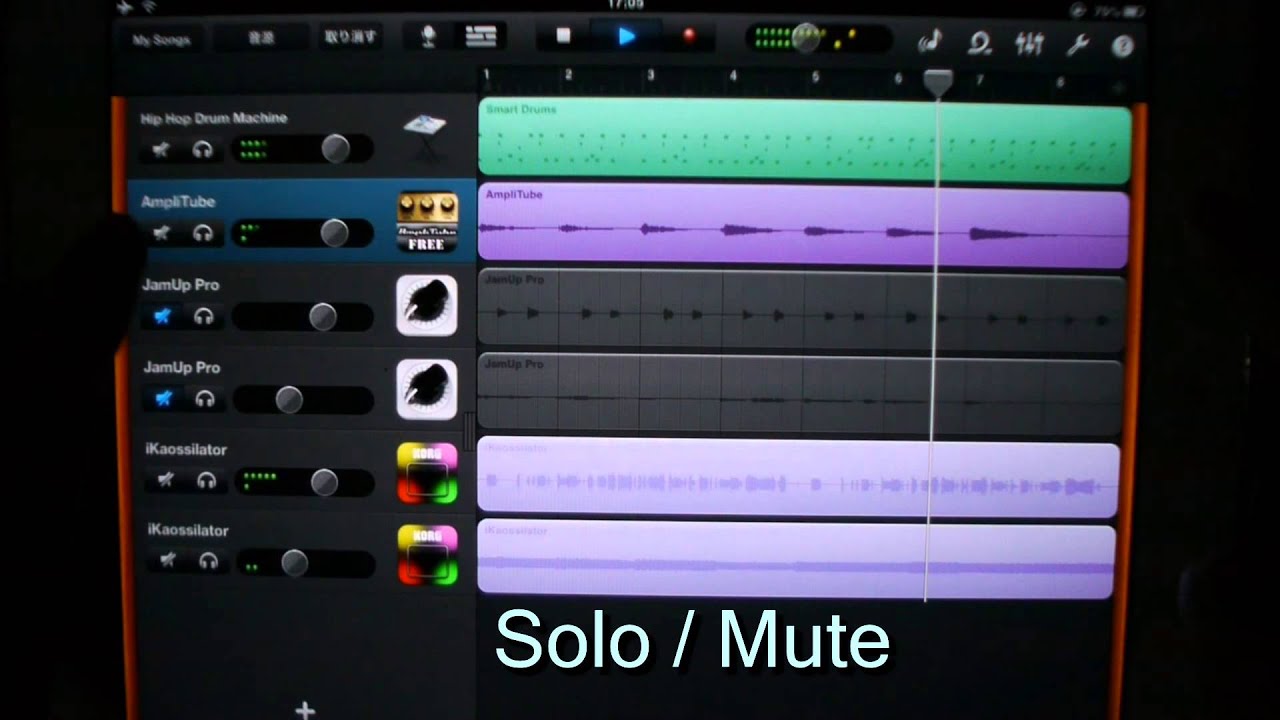Open the second iKaossilator KORG icon
This screenshot has height=720, width=1280.
point(427,554)
